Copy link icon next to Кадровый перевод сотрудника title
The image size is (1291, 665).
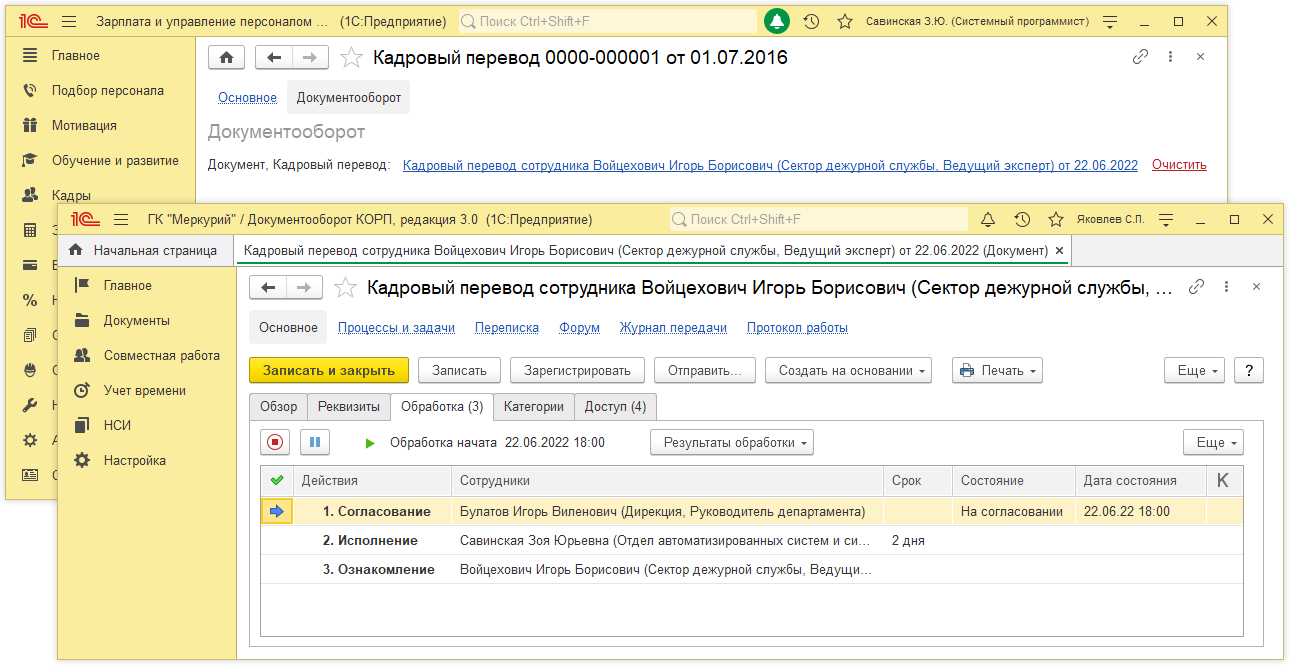(1196, 288)
